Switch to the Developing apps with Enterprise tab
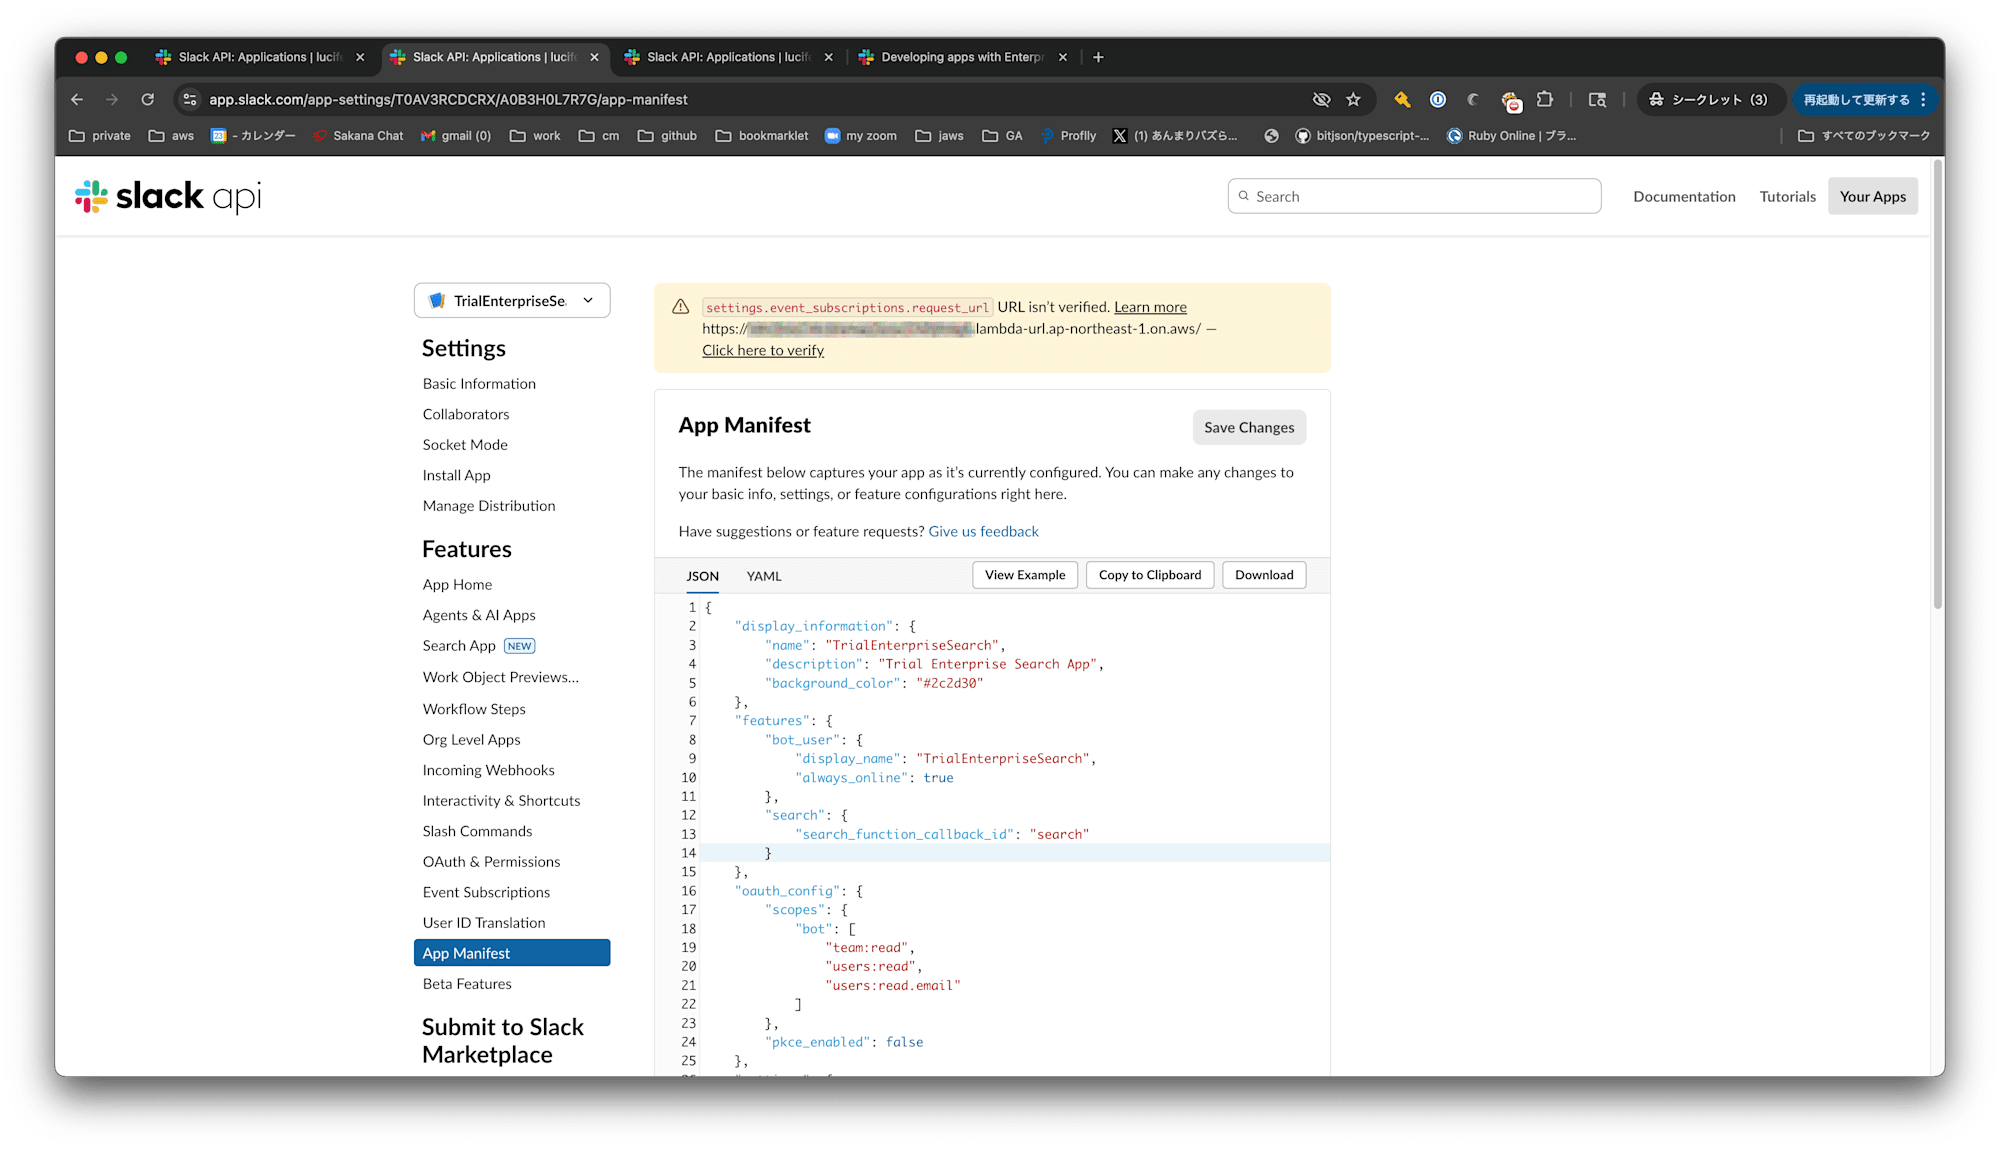 pos(962,57)
